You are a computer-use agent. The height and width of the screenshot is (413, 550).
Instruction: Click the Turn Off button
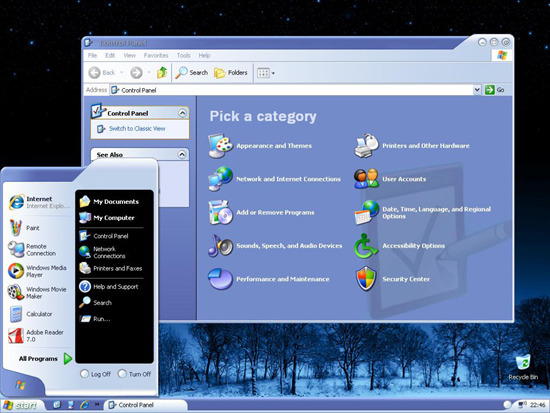pos(135,374)
